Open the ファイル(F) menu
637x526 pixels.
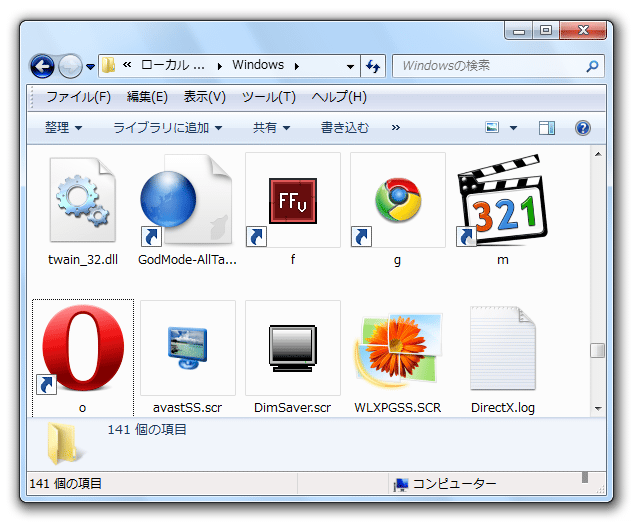tap(78, 97)
